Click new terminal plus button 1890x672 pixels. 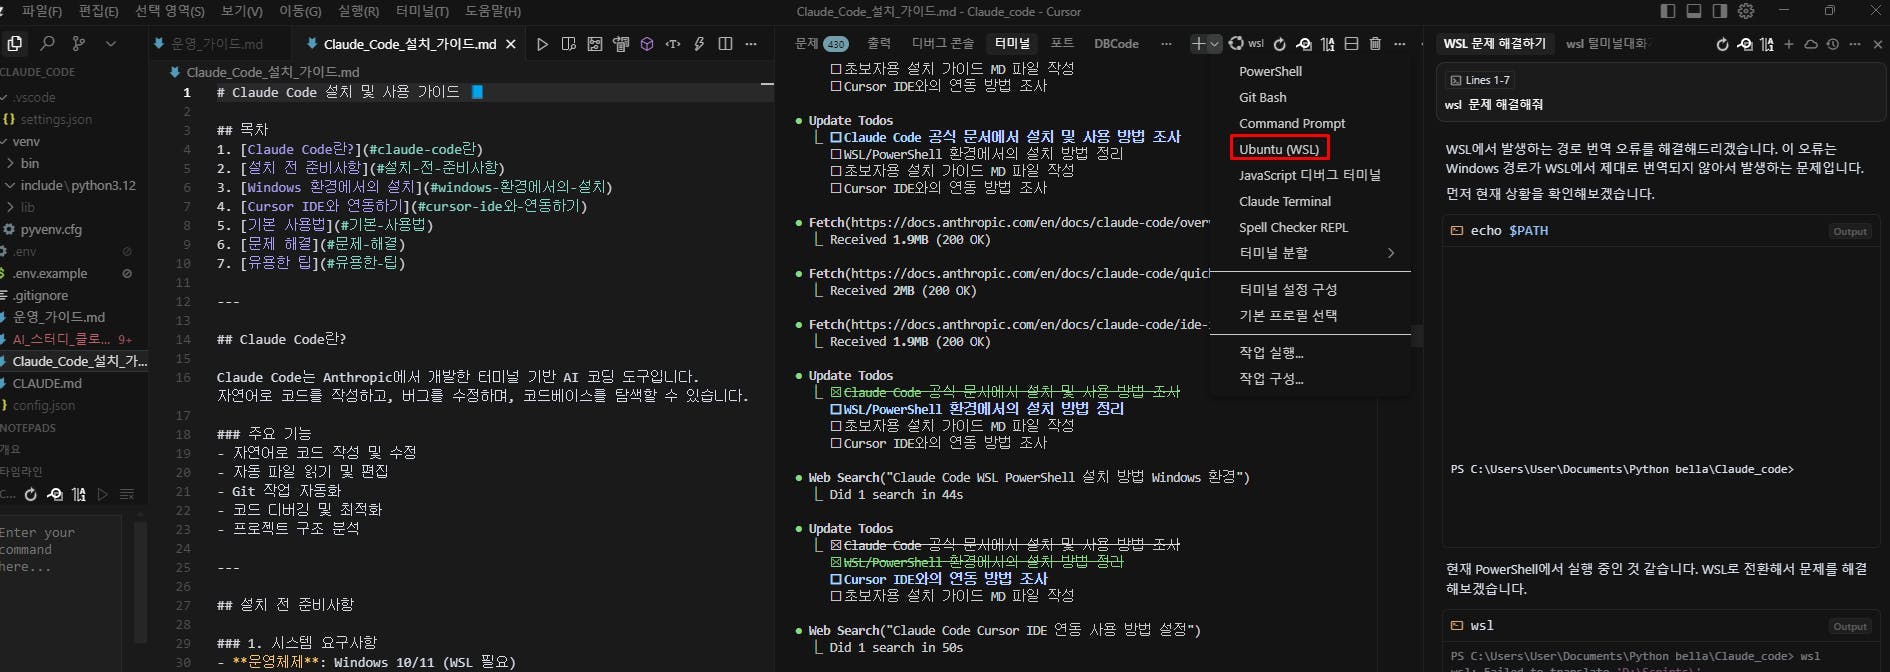point(1198,44)
